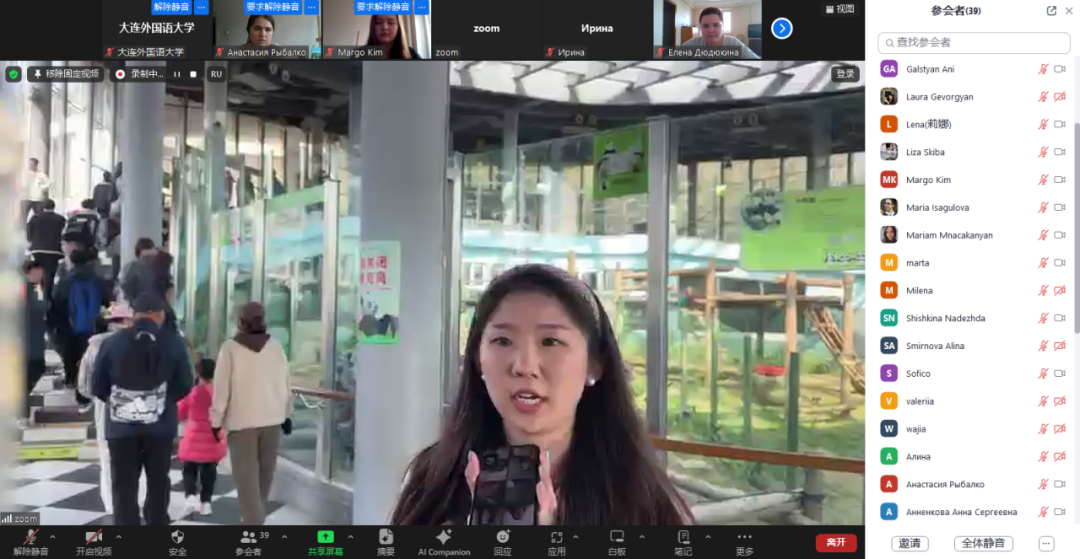Screen dimensions: 1080x559
Task: Open the 参会者 participants tab in toolbar
Action: pos(247,540)
